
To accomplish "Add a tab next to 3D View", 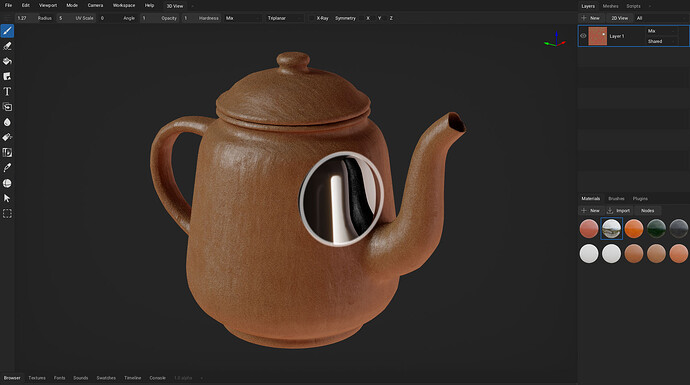I will coord(192,6).
